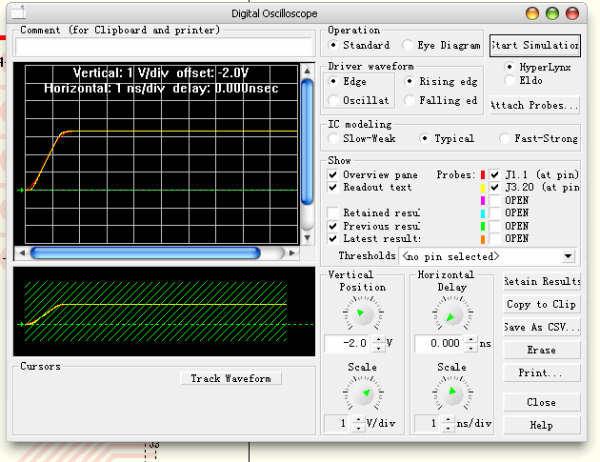
Task: Toggle Overview pane checkbox
Action: [x=333, y=175]
